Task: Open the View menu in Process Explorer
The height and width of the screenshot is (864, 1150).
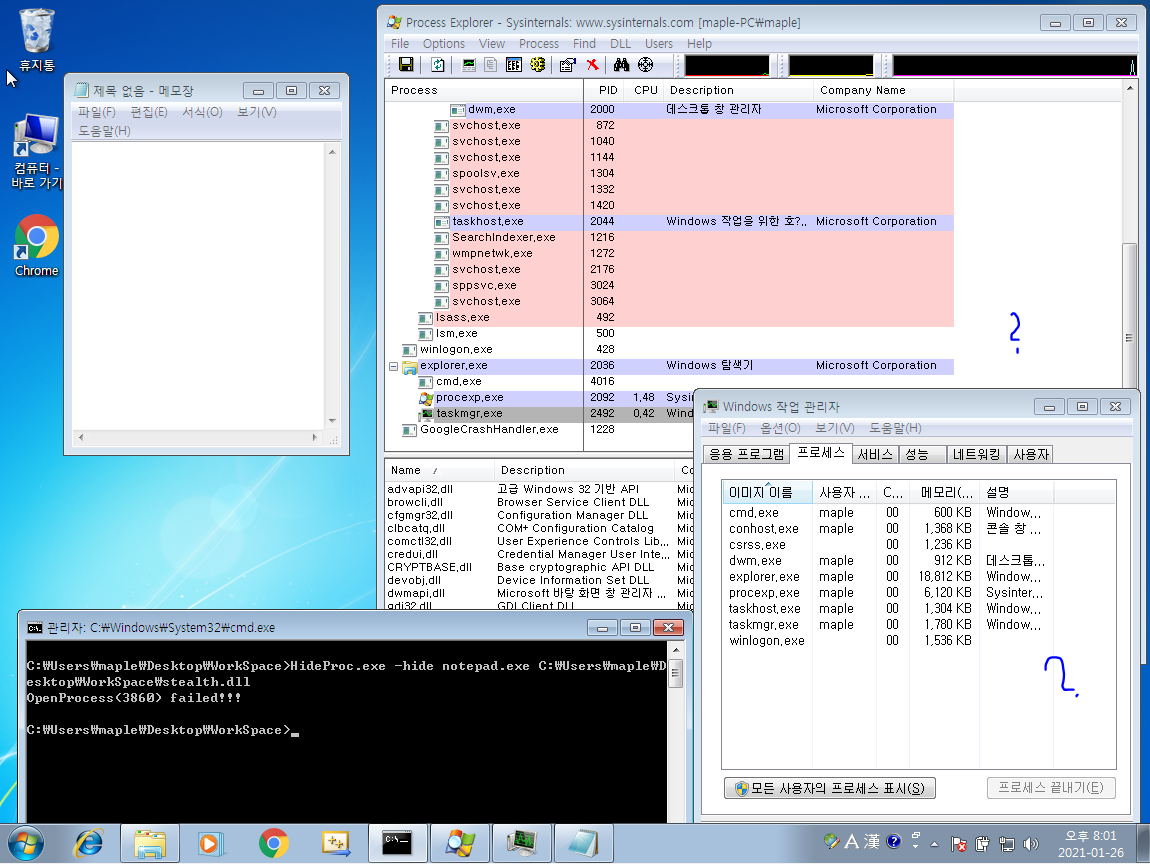Action: point(491,44)
